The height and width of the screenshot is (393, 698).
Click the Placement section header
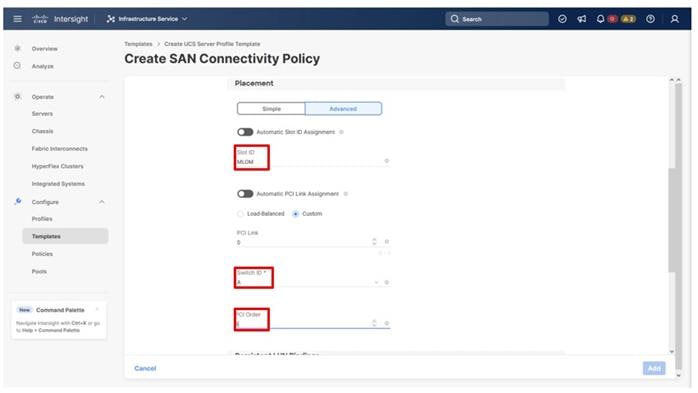(396, 83)
